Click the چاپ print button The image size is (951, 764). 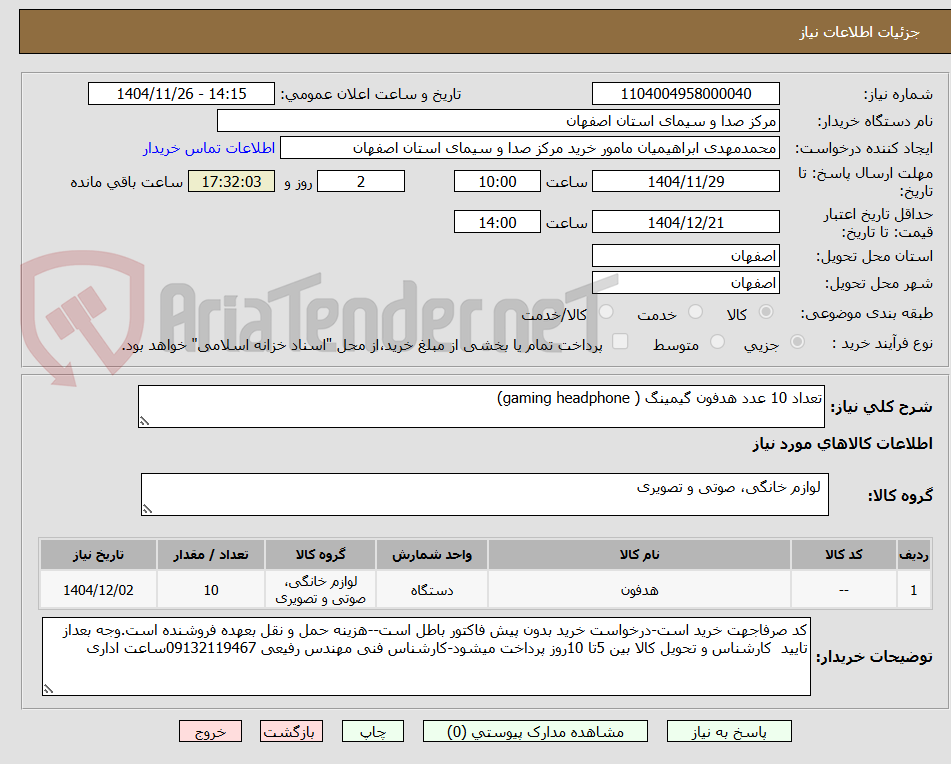(x=373, y=731)
